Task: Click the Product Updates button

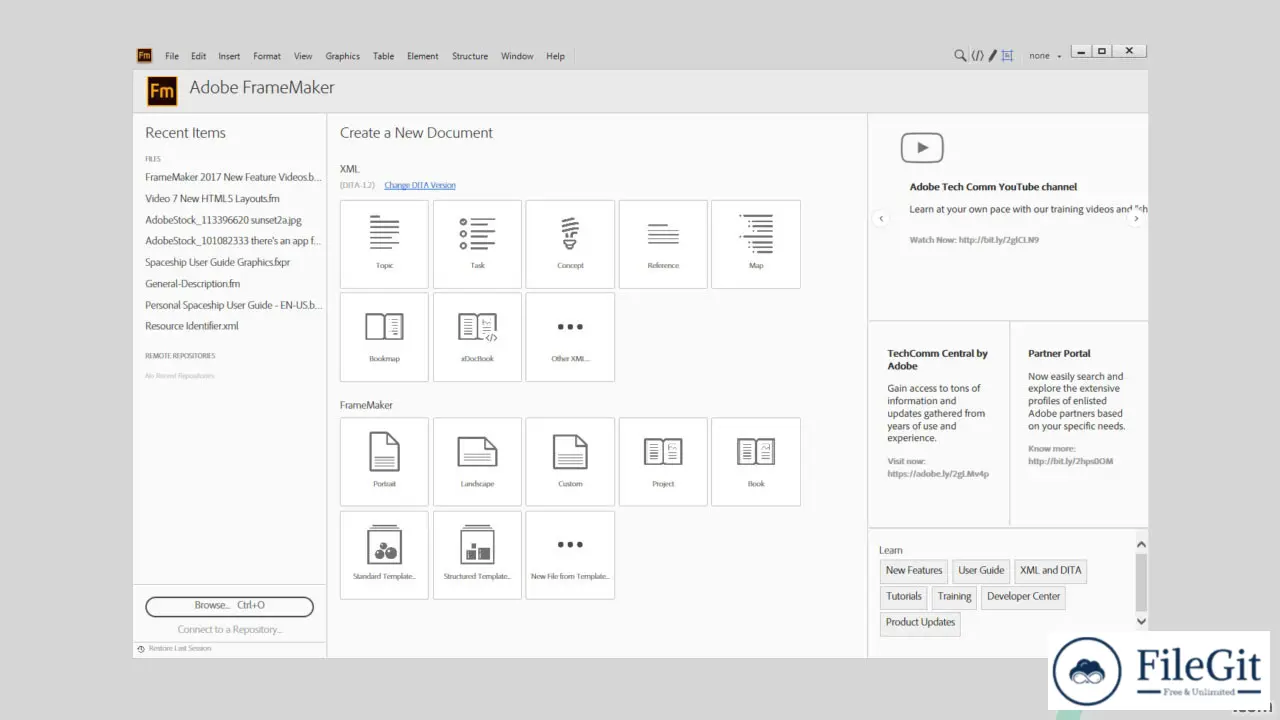Action: (x=920, y=623)
